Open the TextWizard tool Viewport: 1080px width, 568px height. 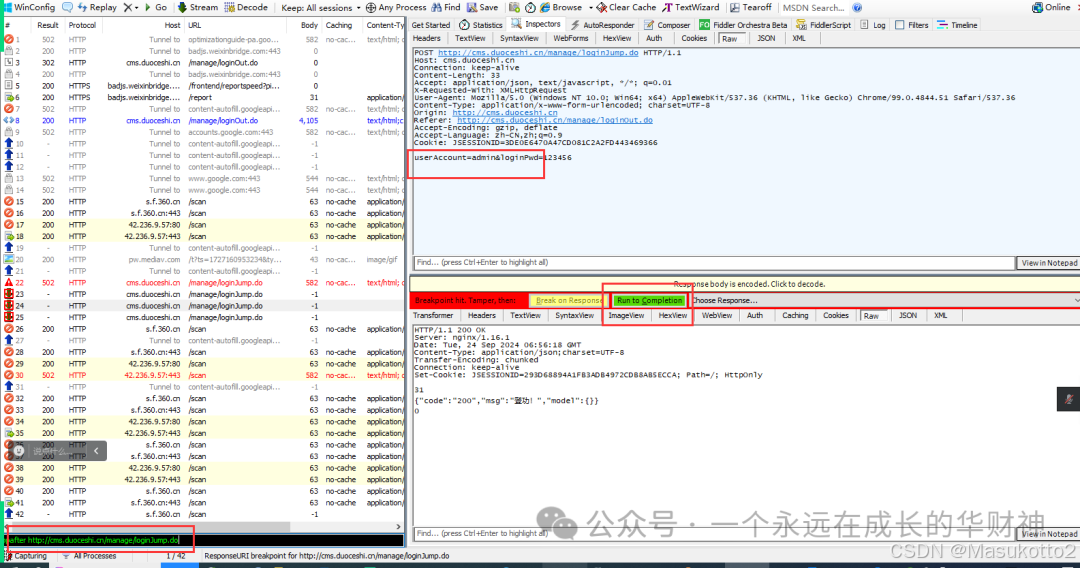(x=691, y=7)
